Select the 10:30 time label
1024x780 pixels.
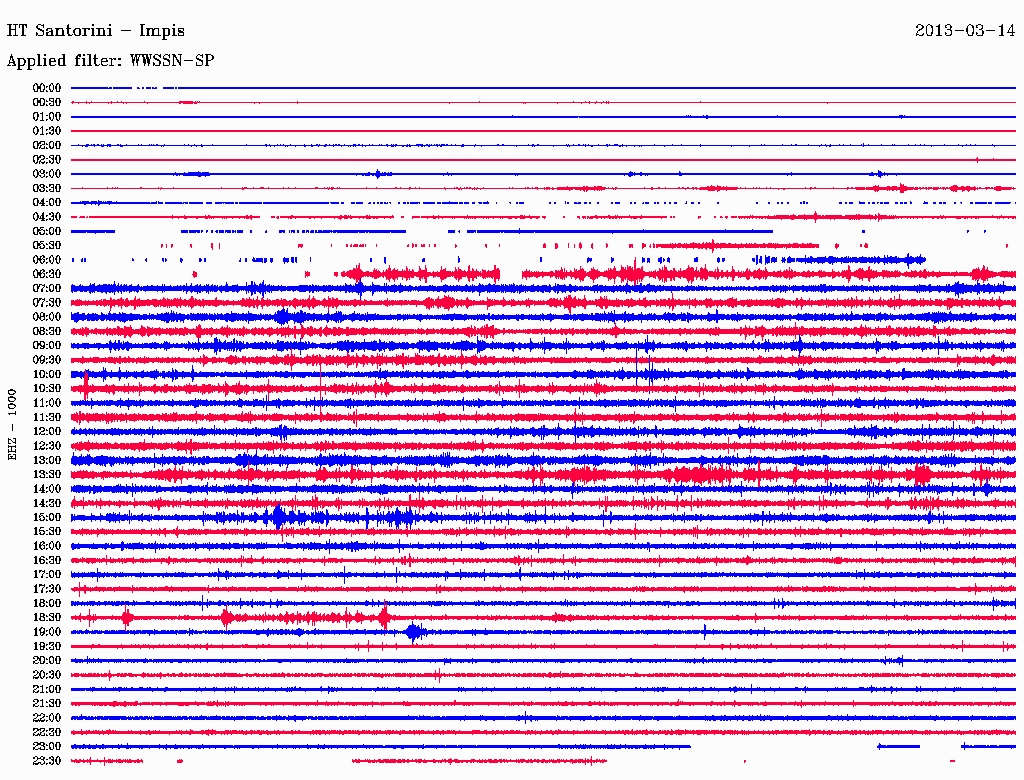tap(47, 389)
